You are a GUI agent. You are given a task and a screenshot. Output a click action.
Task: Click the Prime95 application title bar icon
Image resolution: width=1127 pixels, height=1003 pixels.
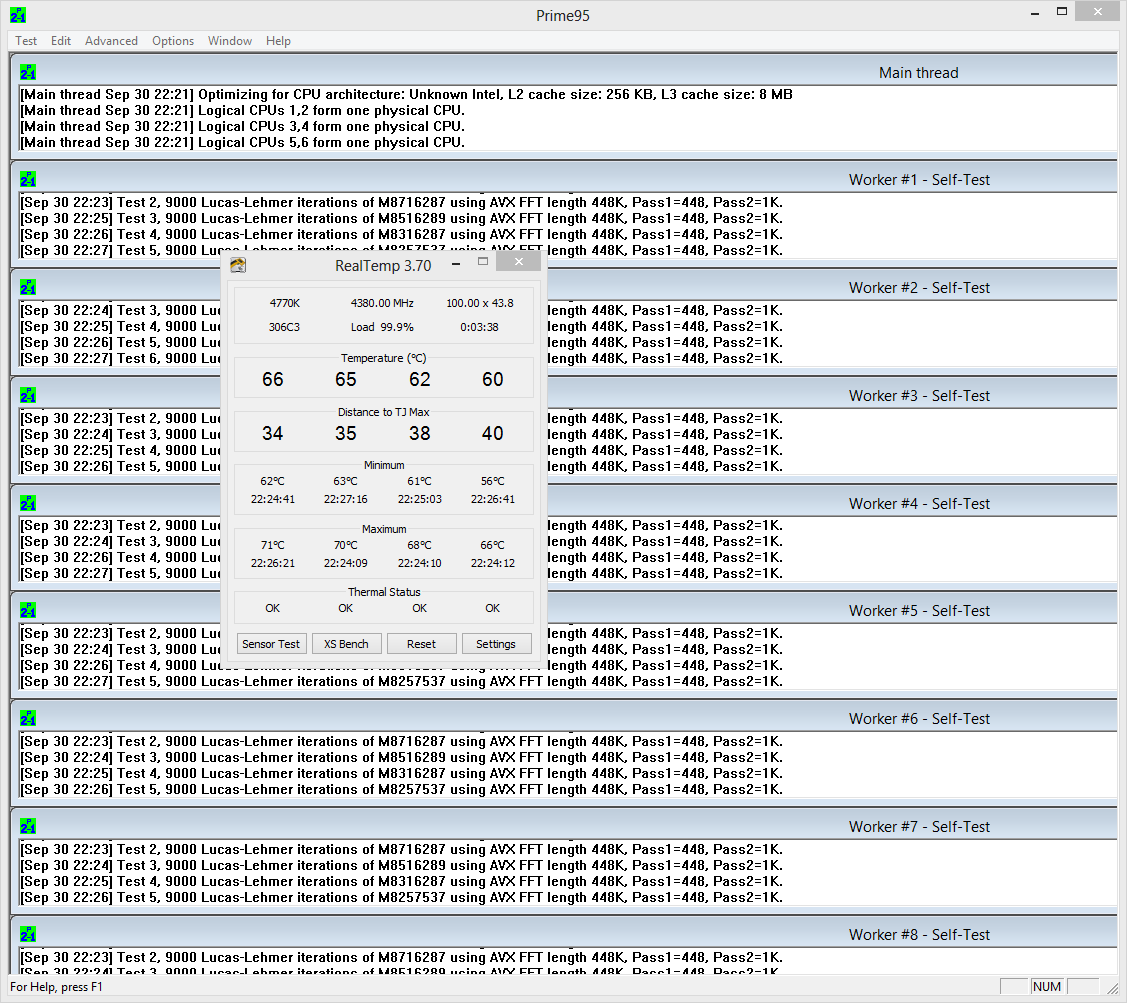18,15
